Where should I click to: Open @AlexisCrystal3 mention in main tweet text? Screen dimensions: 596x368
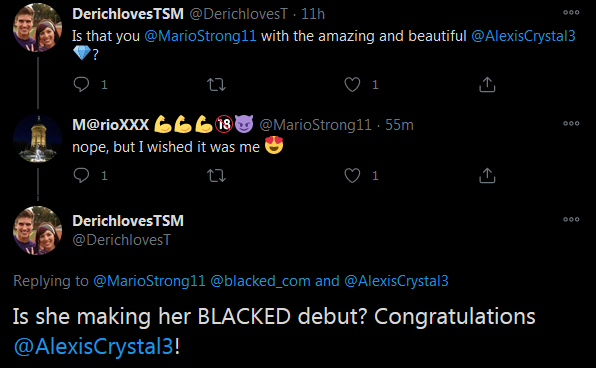pos(94,346)
